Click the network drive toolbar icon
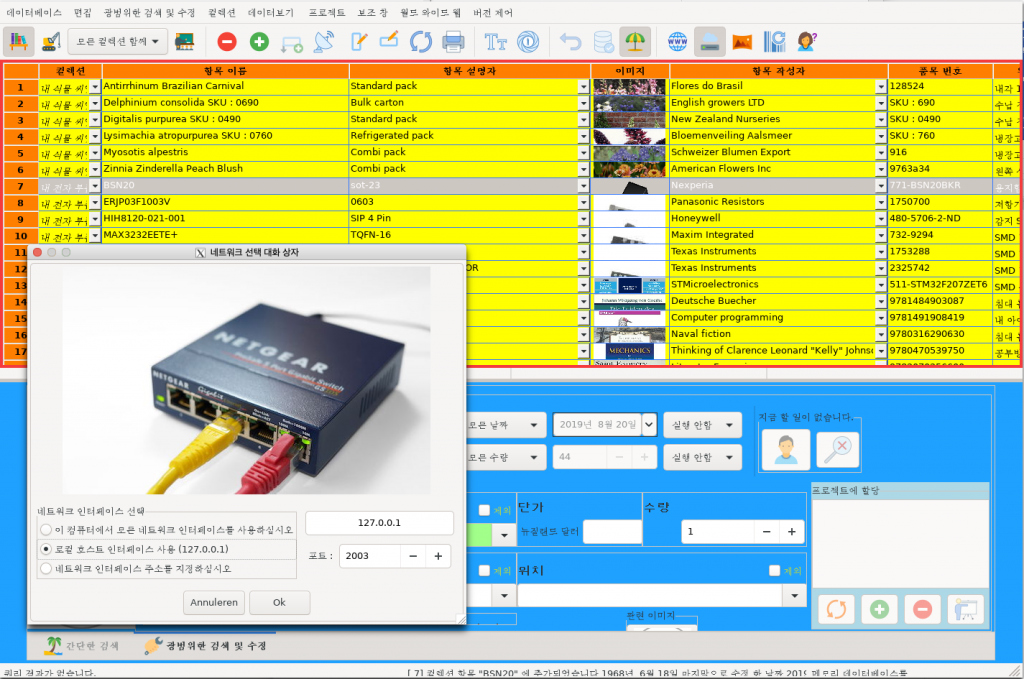 pyautogui.click(x=710, y=42)
